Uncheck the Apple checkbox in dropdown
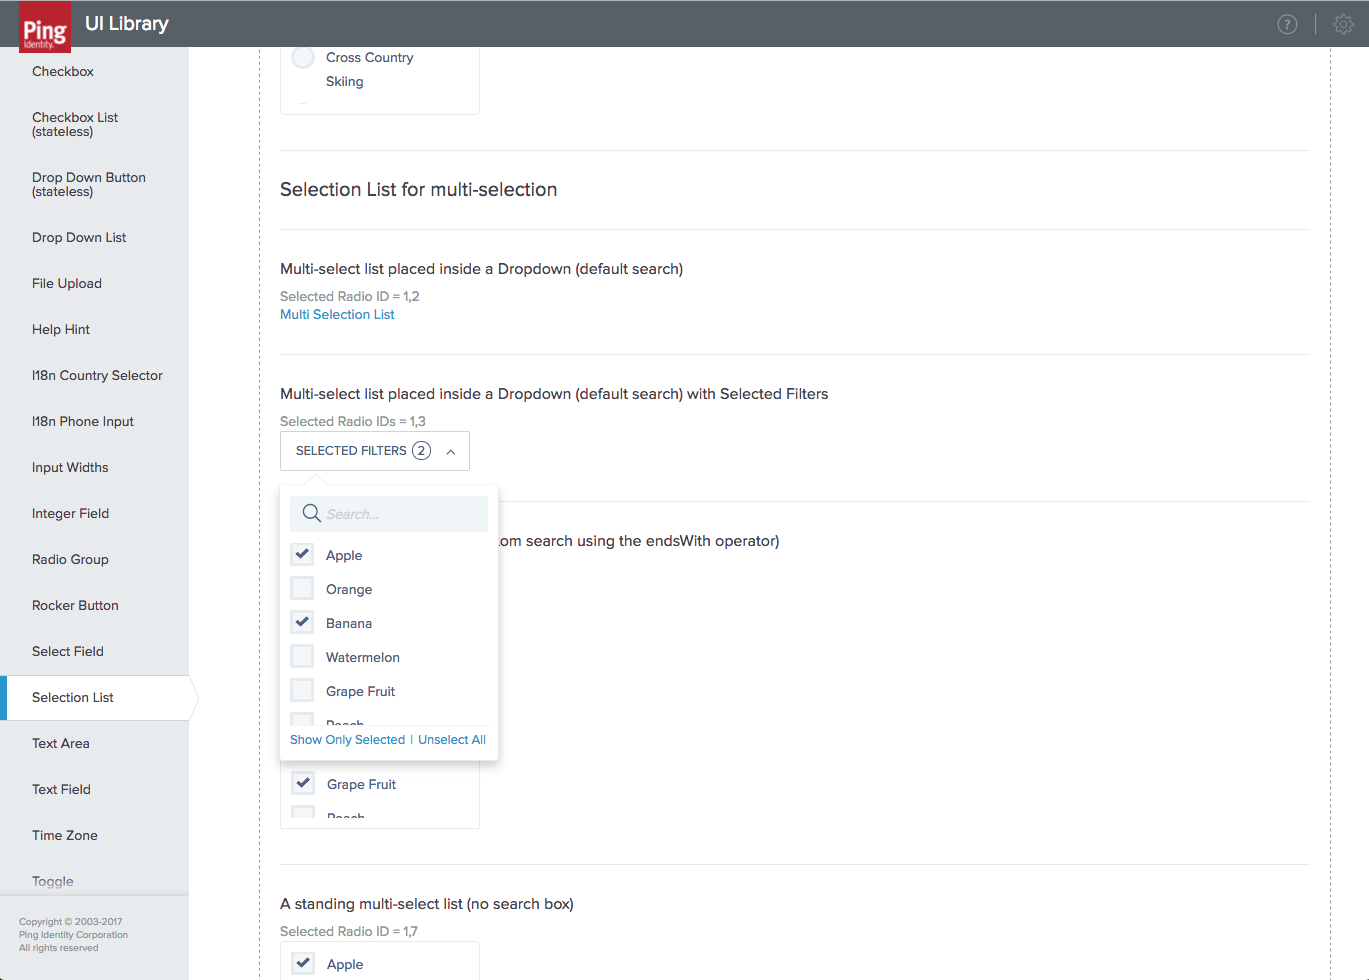The height and width of the screenshot is (980, 1369). pyautogui.click(x=302, y=554)
